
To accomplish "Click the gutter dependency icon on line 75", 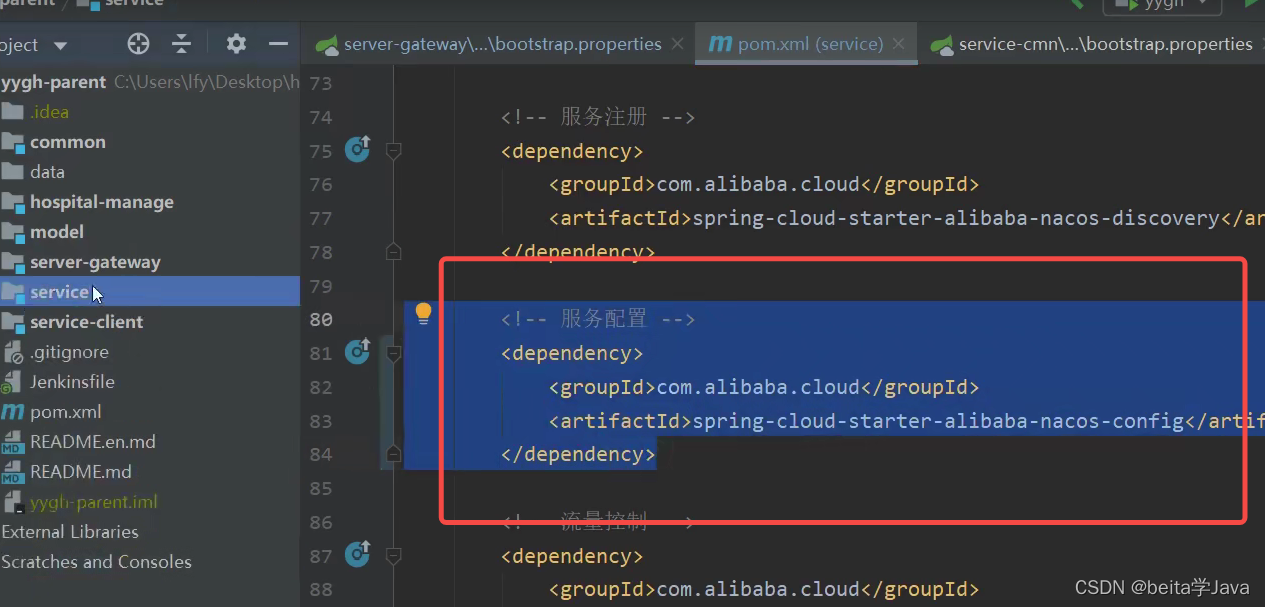I will (358, 150).
